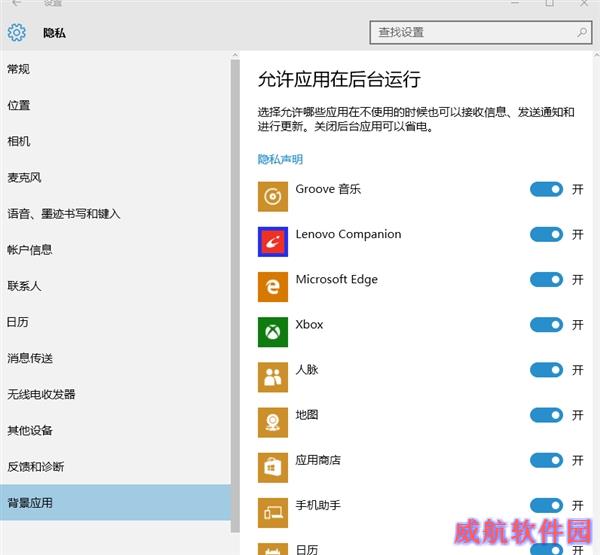Toggle Lenovo Companion background switch
Image resolution: width=600 pixels, height=555 pixels.
[546, 234]
